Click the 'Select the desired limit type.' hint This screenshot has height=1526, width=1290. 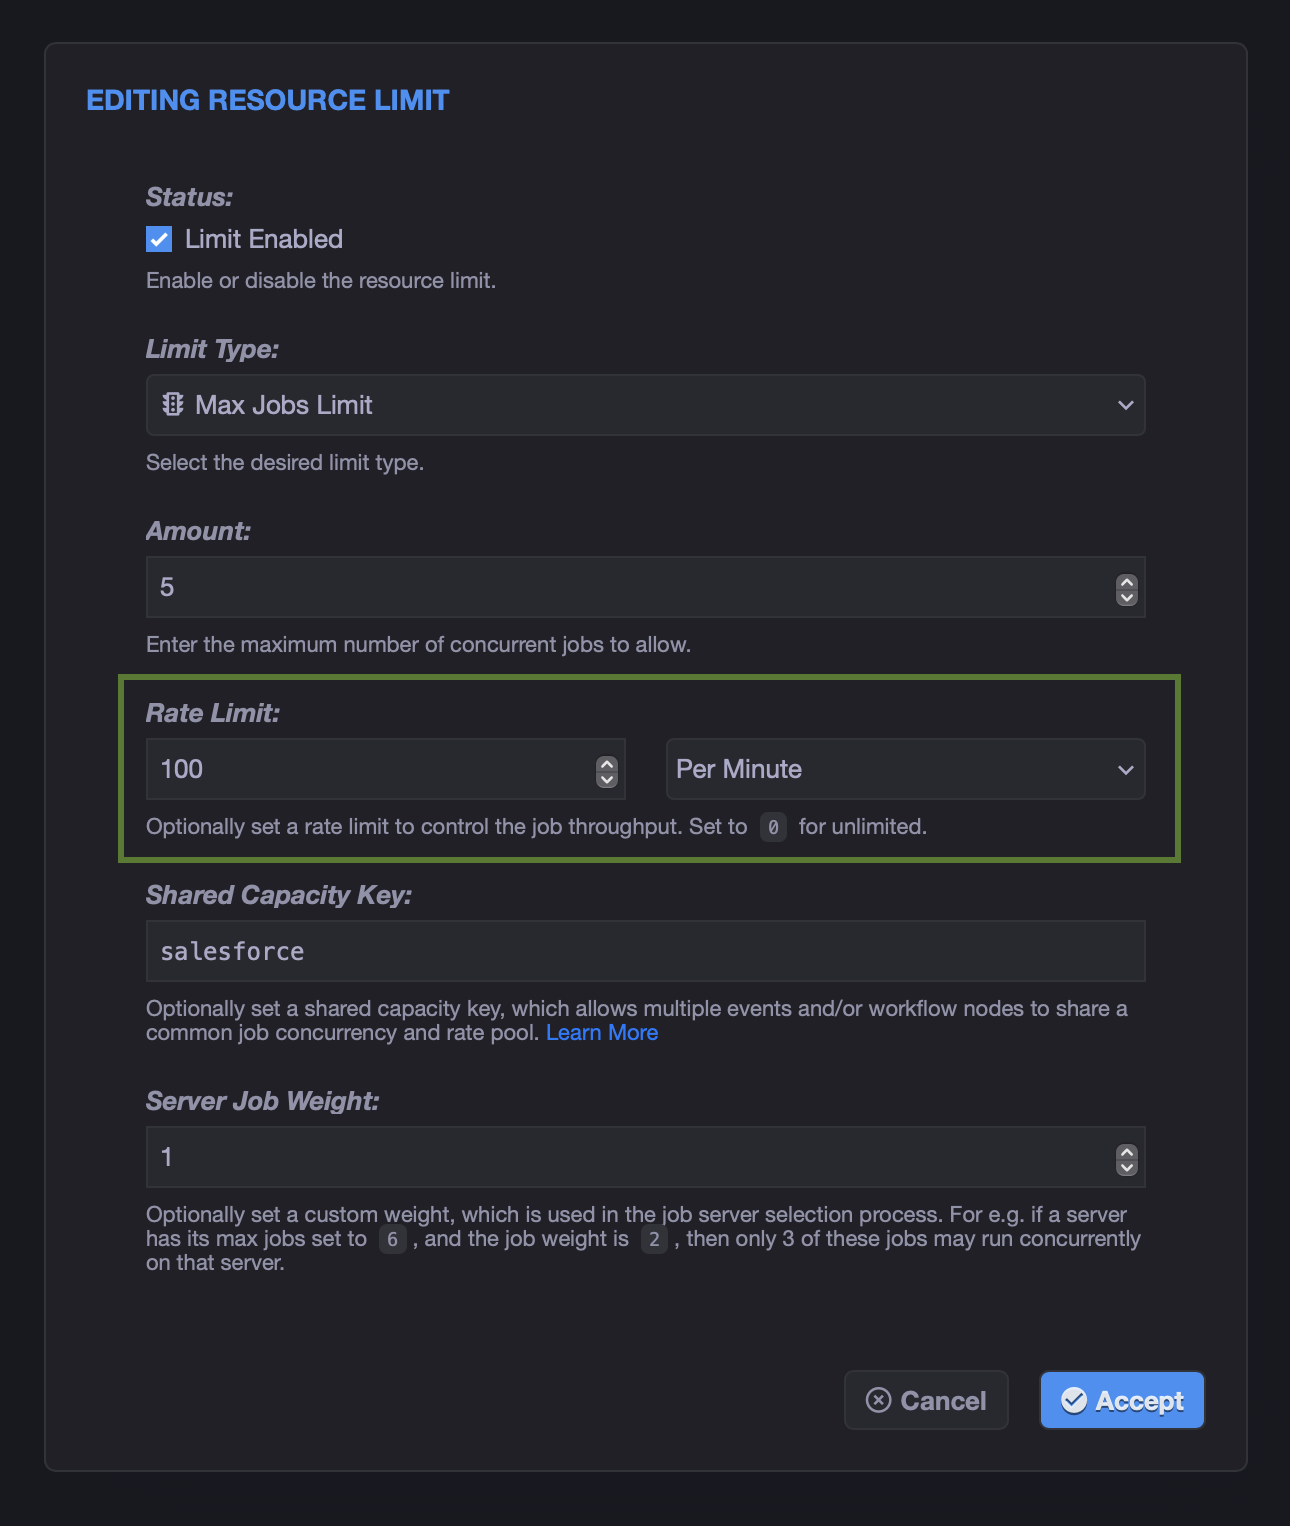285,462
